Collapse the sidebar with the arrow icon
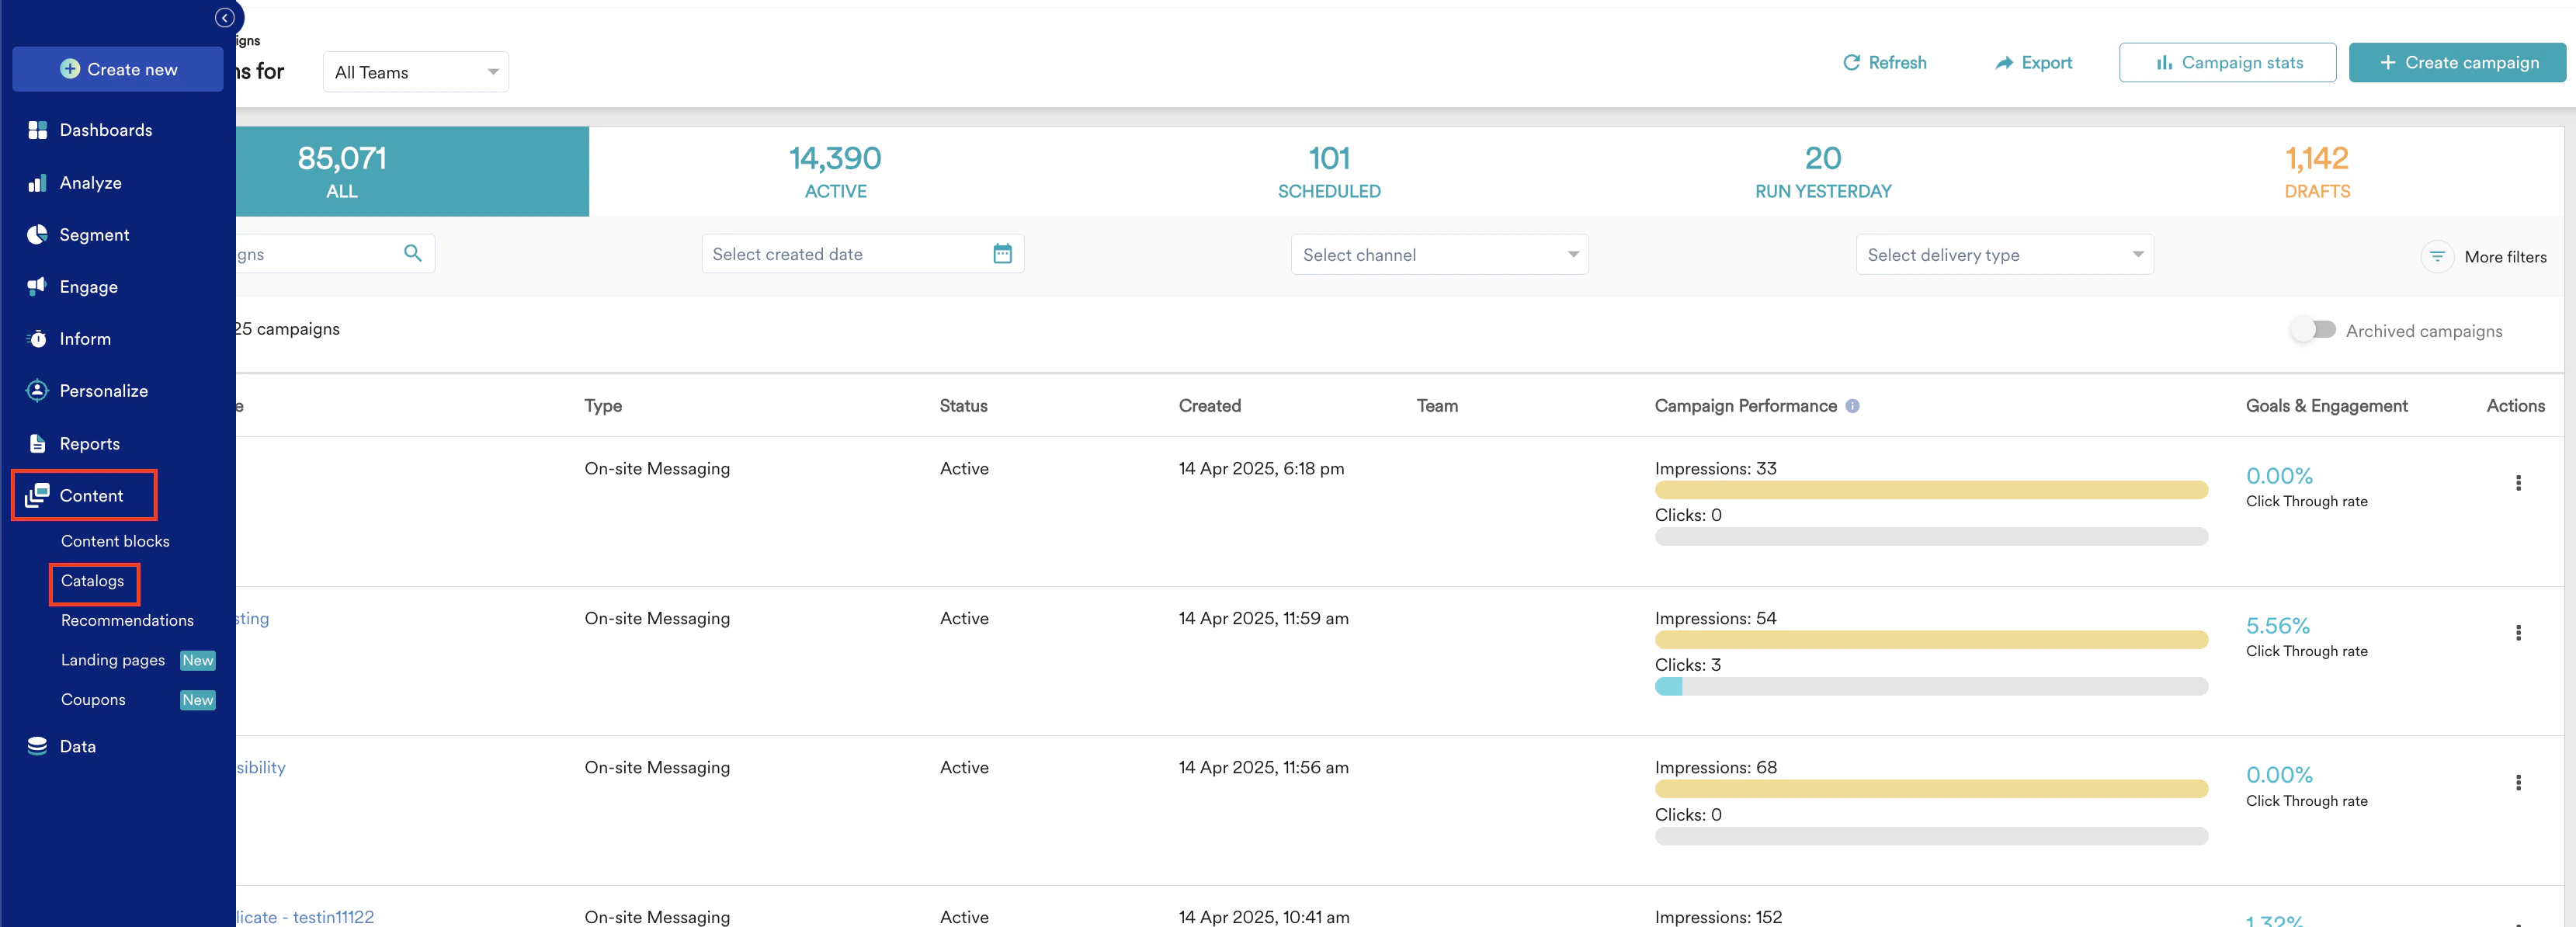Viewport: 2576px width, 927px height. pyautogui.click(x=224, y=18)
